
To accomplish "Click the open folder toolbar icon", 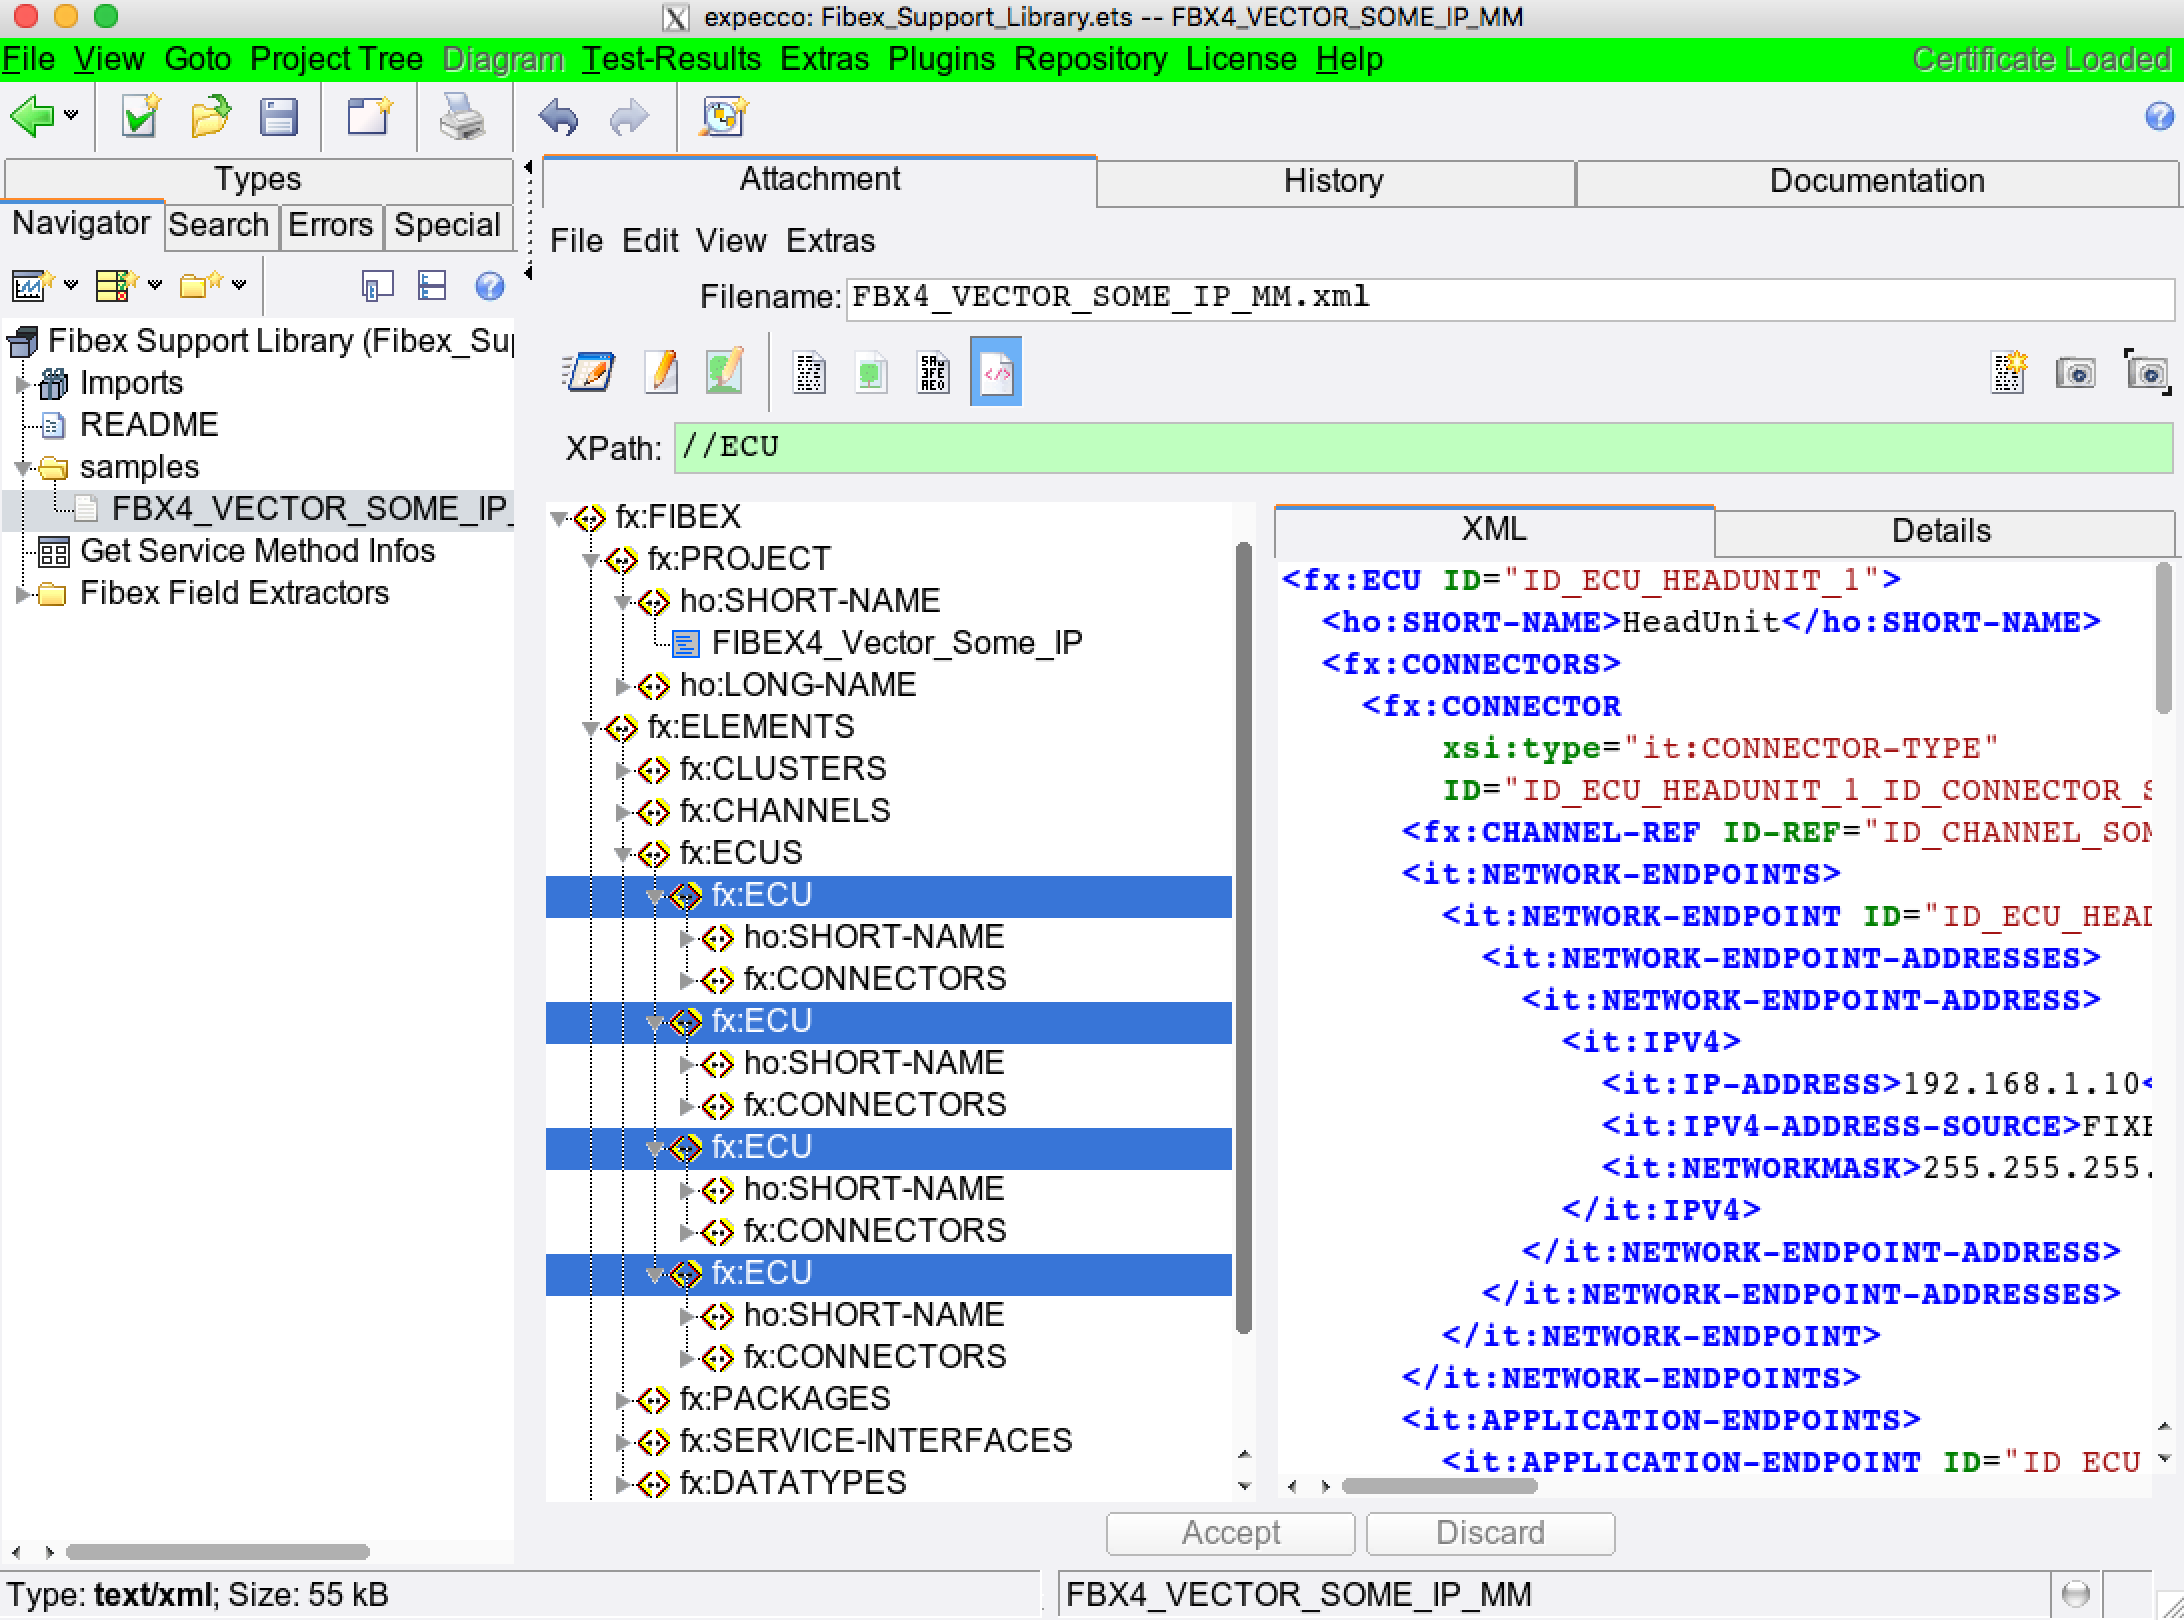I will [210, 118].
